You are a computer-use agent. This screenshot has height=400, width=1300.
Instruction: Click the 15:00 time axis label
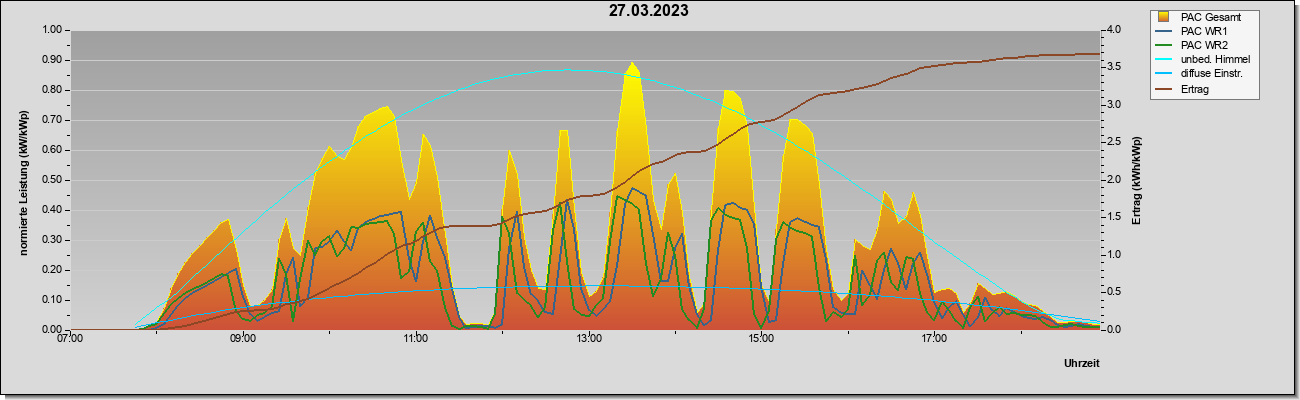tap(761, 339)
